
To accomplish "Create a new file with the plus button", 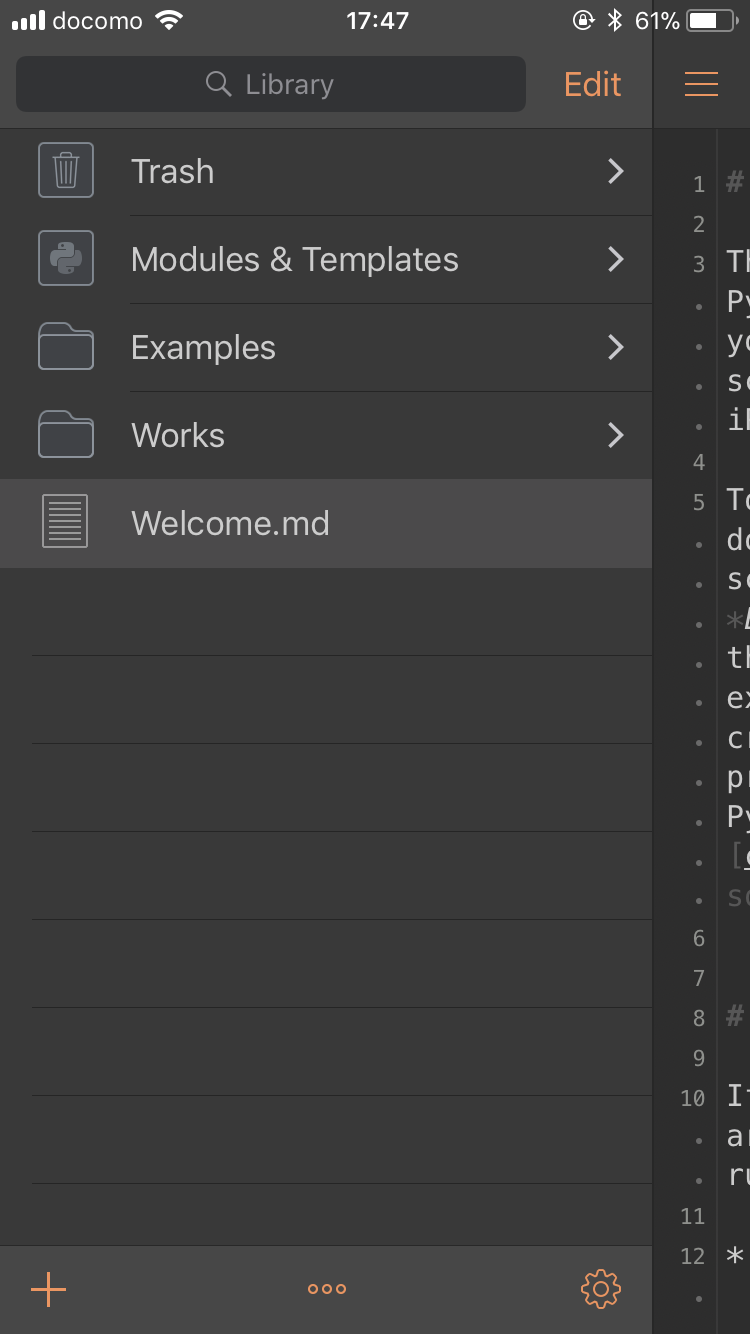I will [x=47, y=1289].
